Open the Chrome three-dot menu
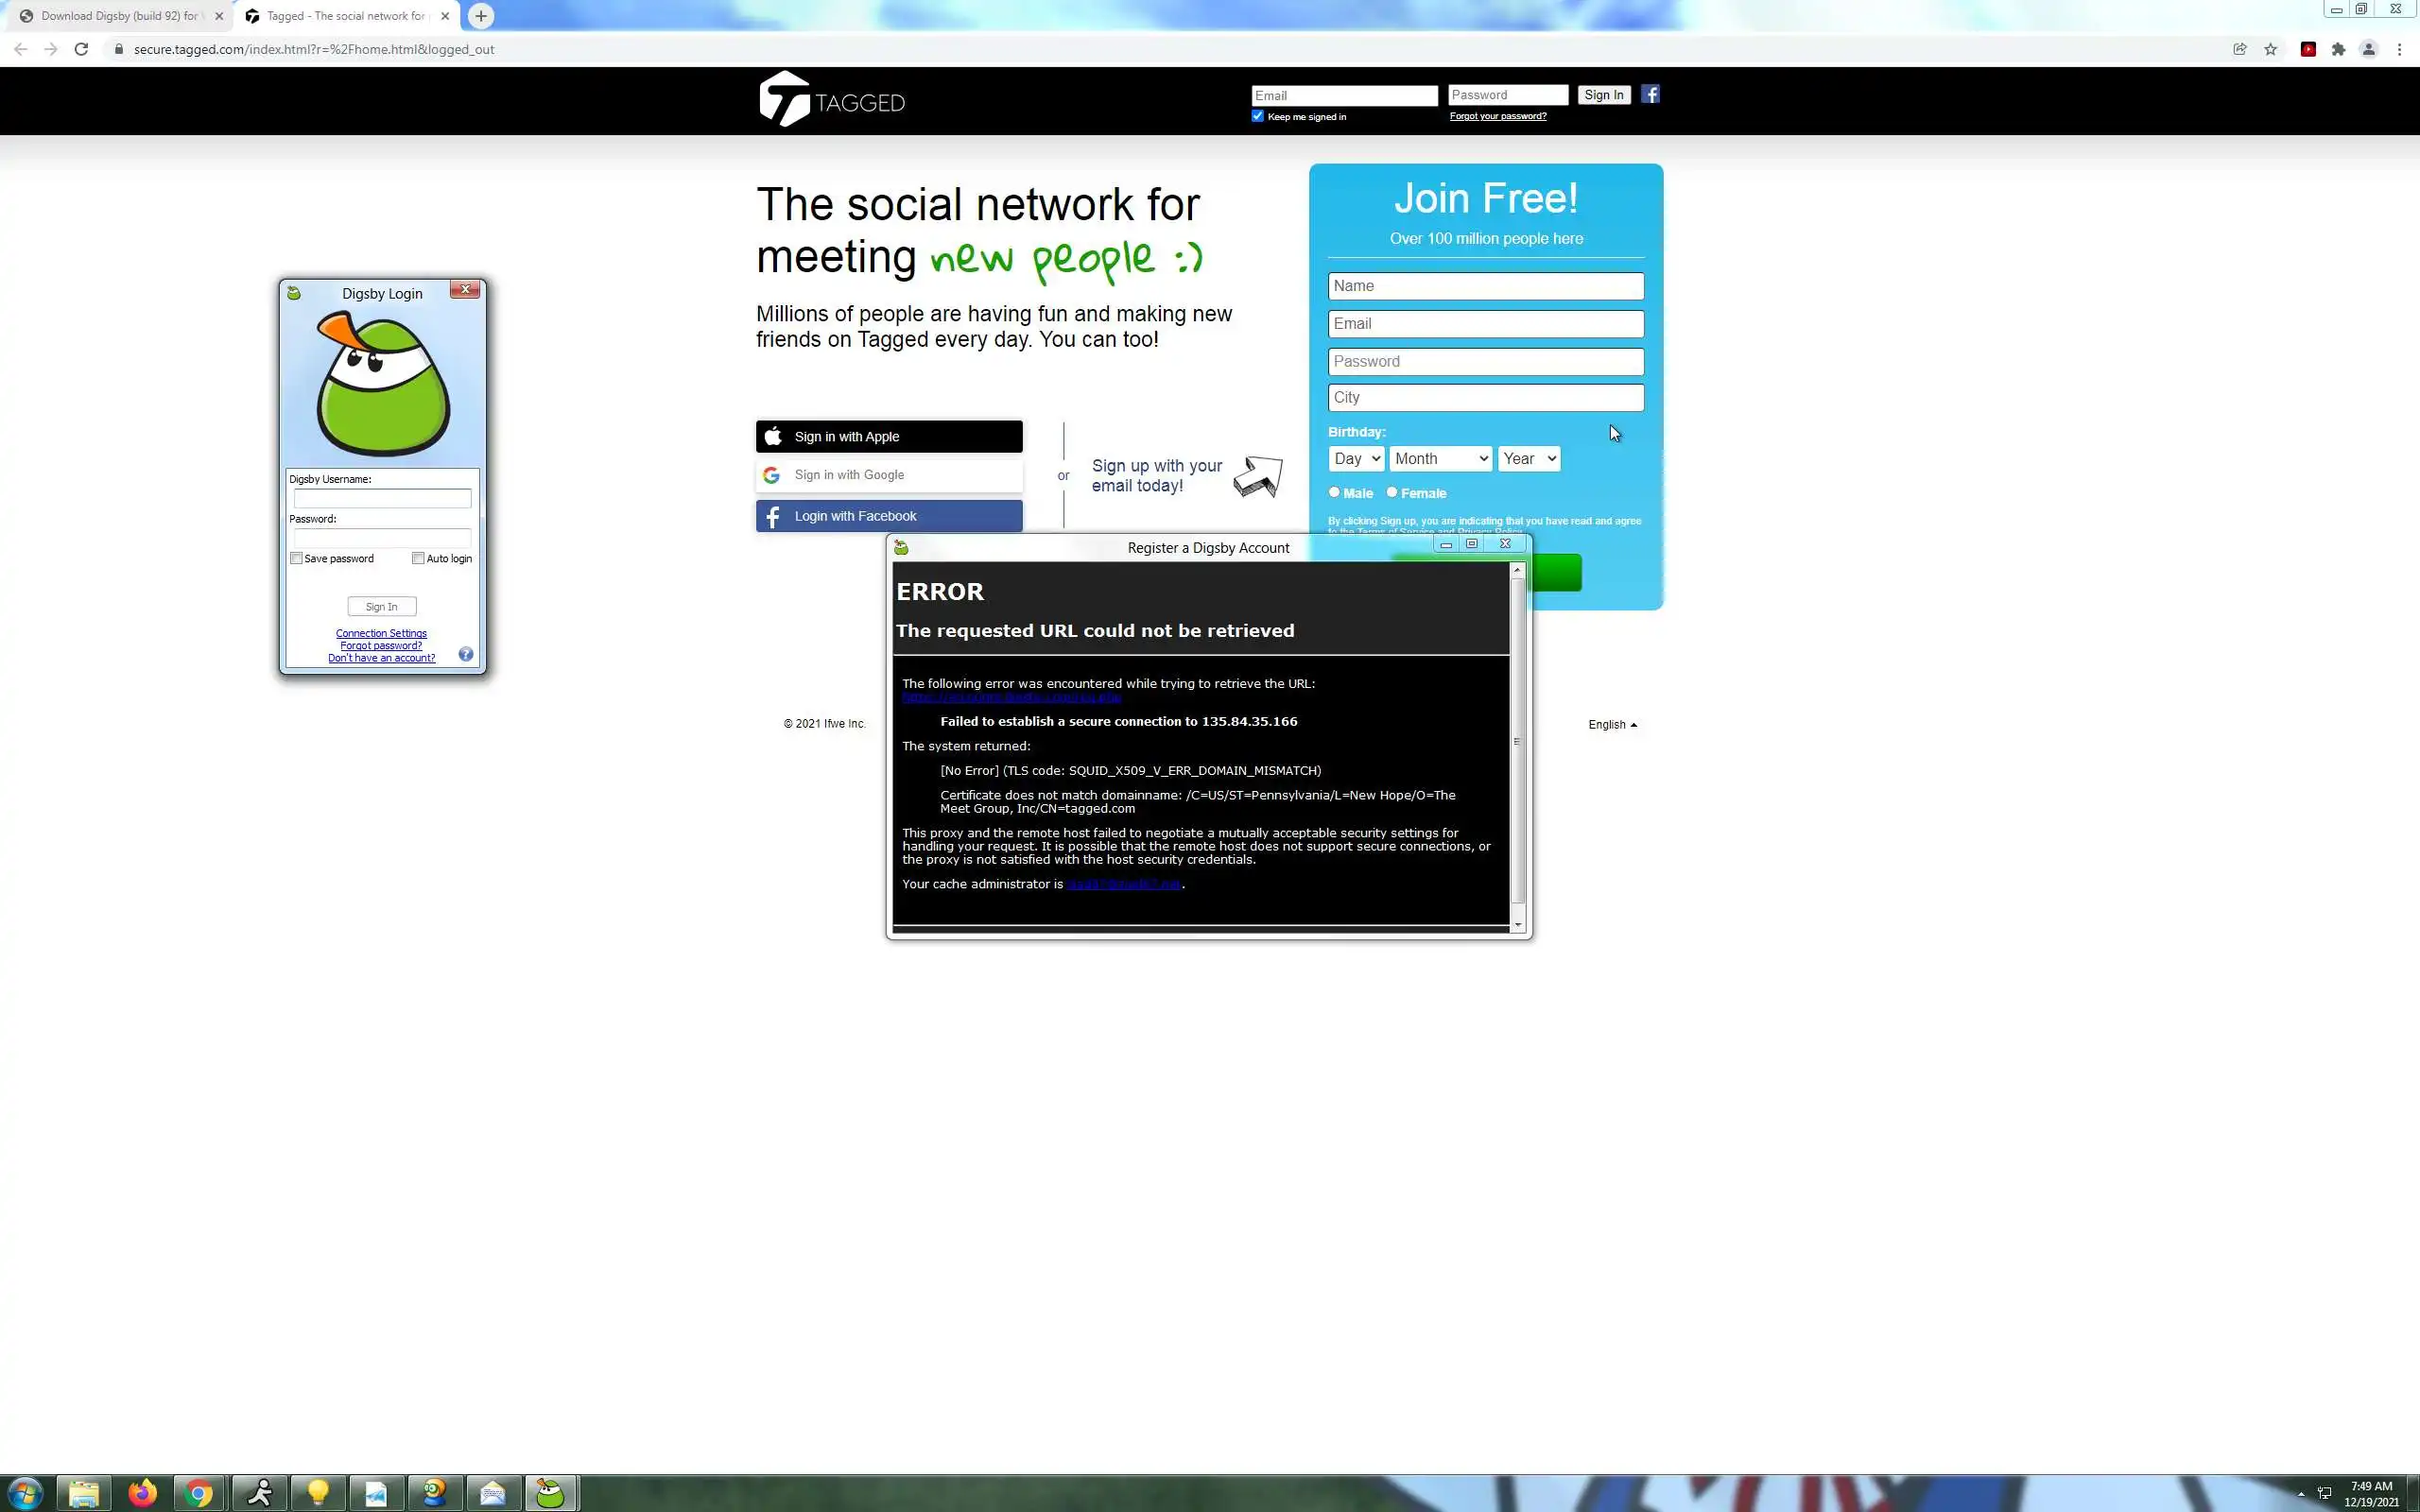Viewport: 2420px width, 1512px height. point(2399,49)
